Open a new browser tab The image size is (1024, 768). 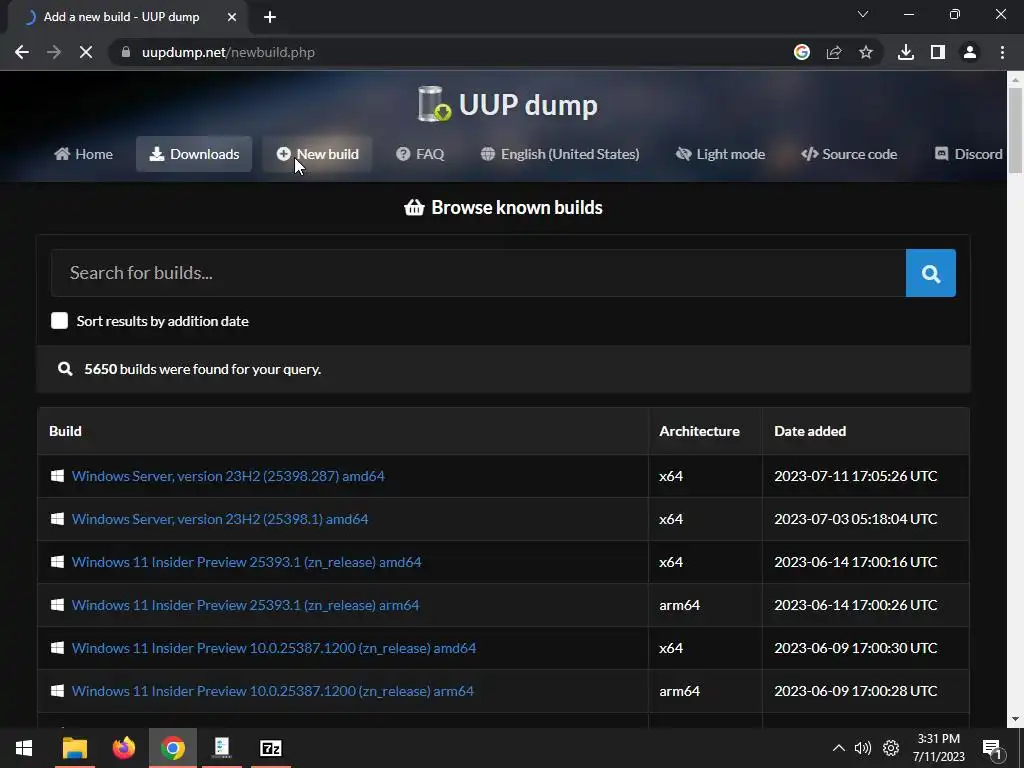pos(270,17)
